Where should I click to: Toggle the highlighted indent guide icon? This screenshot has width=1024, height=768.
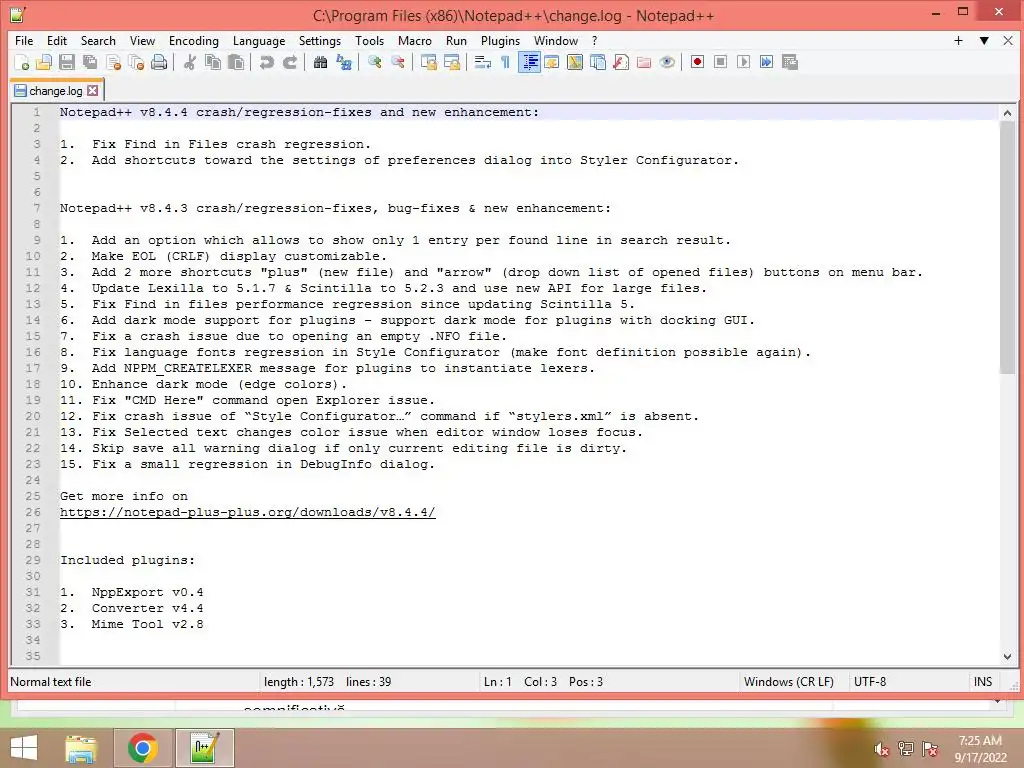(529, 62)
